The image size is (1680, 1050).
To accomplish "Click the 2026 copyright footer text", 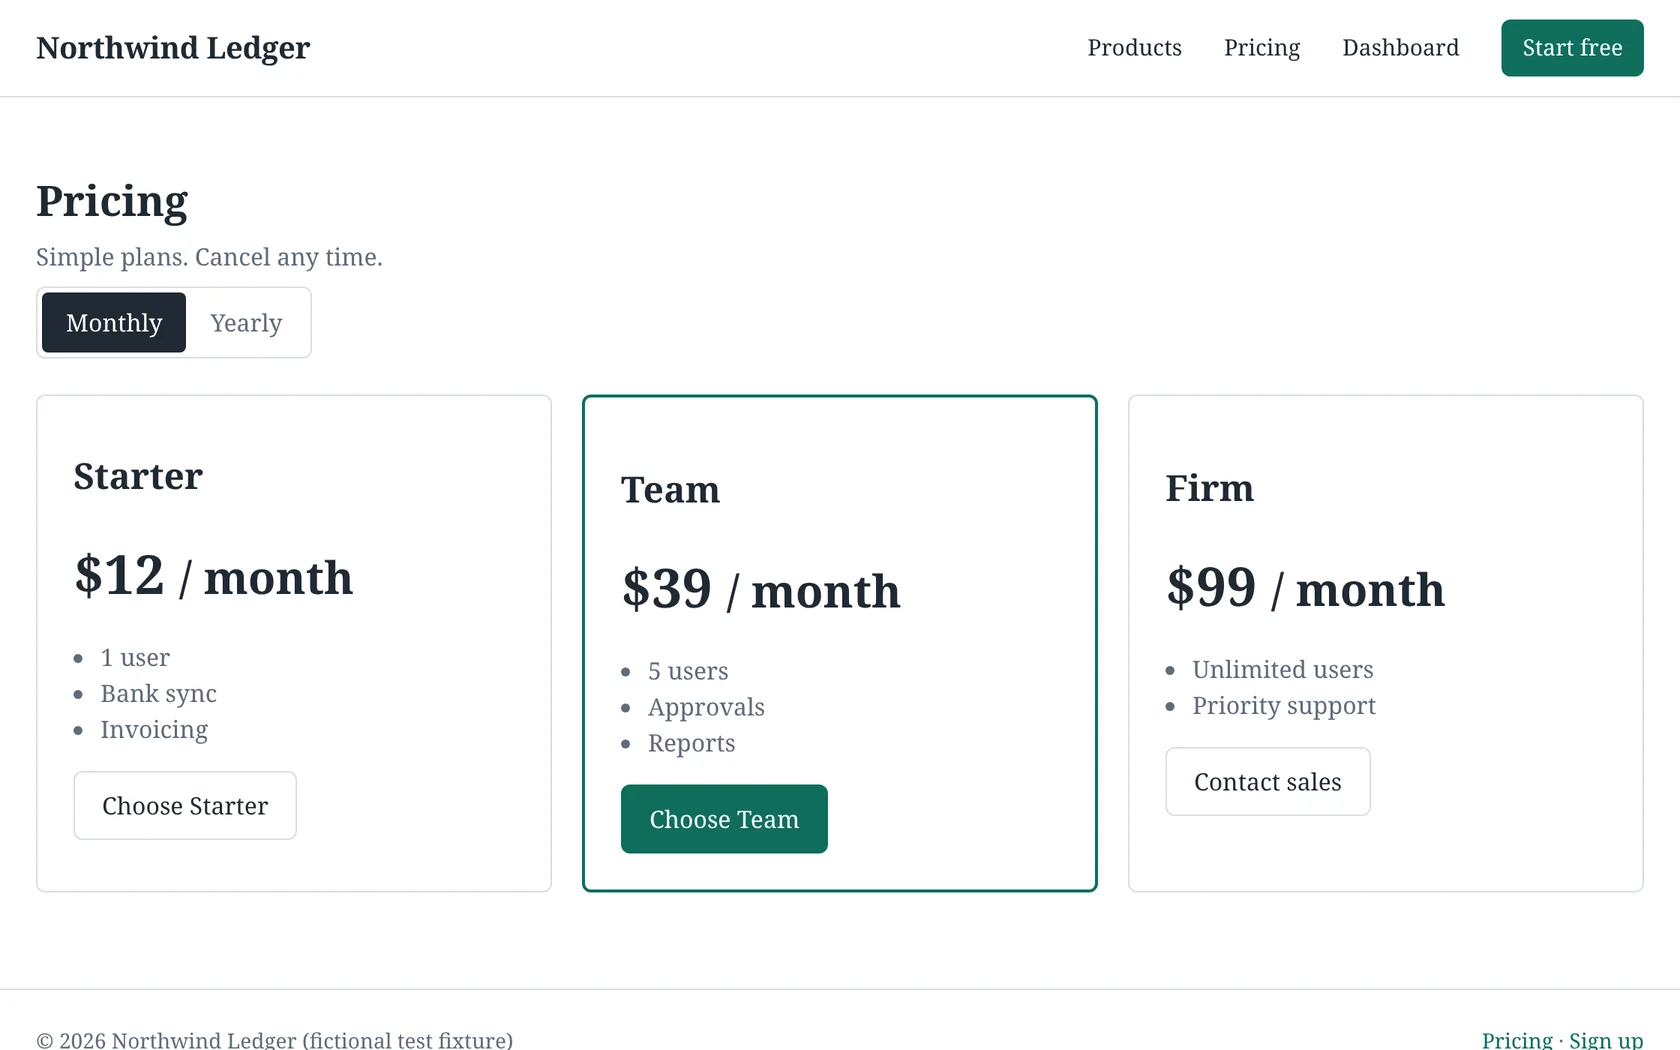I will (x=274, y=1040).
